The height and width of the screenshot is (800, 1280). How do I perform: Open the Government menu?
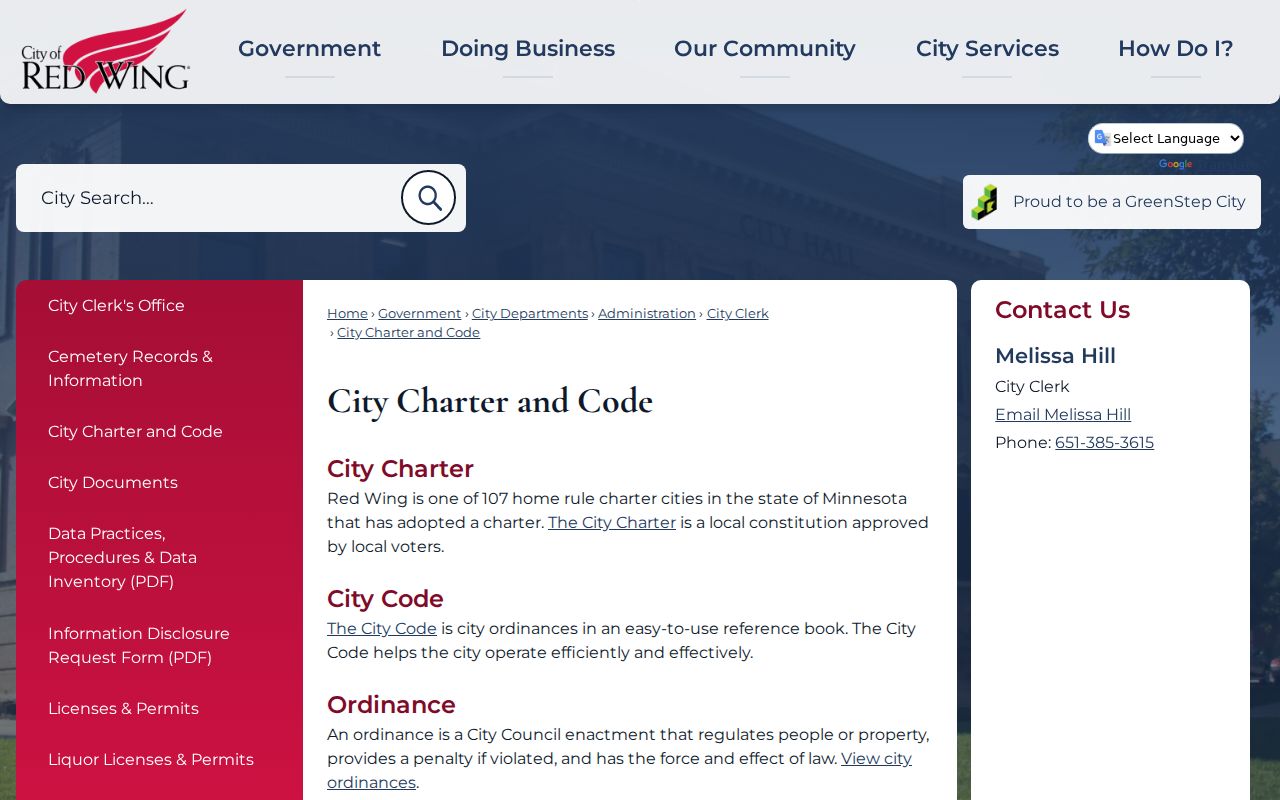309,49
